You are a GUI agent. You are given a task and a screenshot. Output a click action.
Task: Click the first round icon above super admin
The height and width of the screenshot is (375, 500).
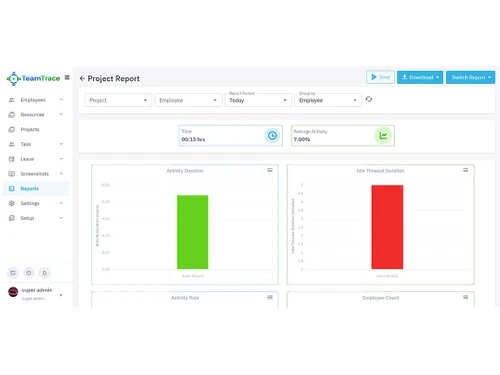(x=13, y=273)
